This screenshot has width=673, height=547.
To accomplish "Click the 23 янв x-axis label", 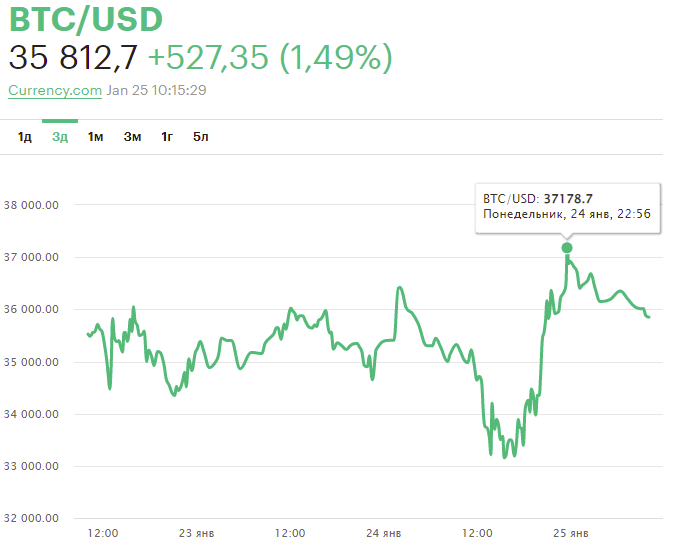I will point(197,532).
